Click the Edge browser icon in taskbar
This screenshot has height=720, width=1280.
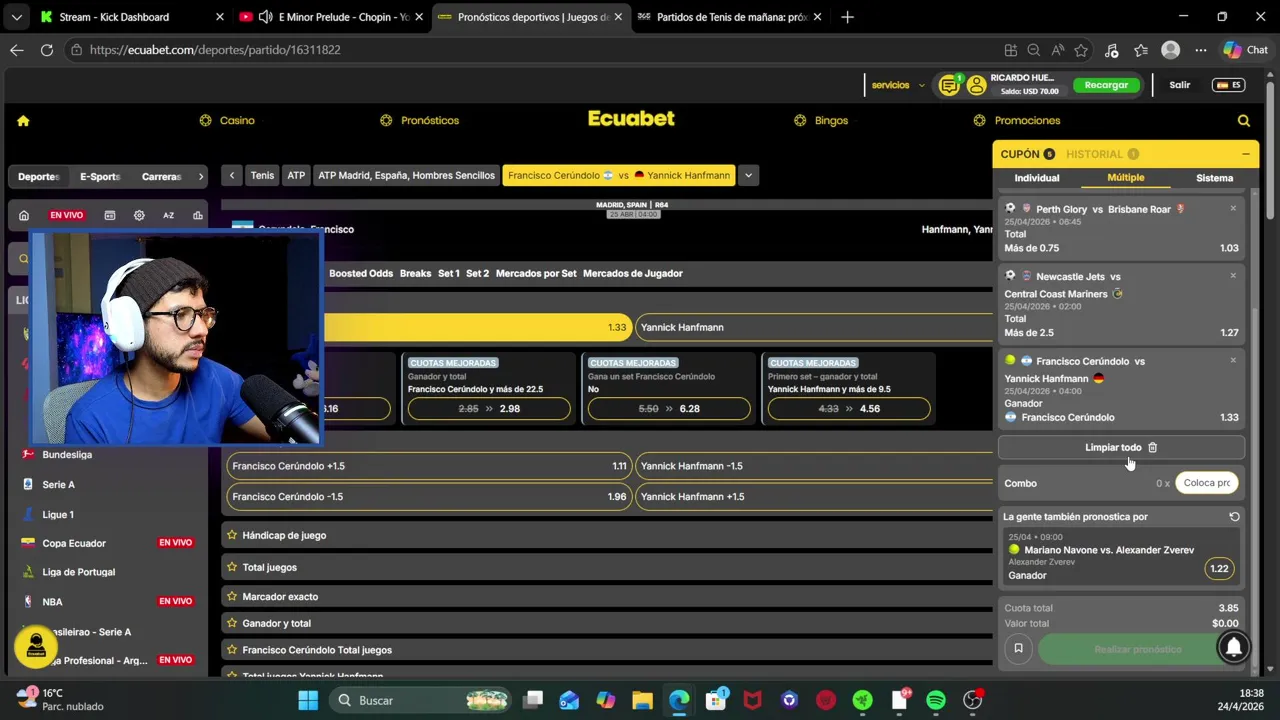[679, 700]
